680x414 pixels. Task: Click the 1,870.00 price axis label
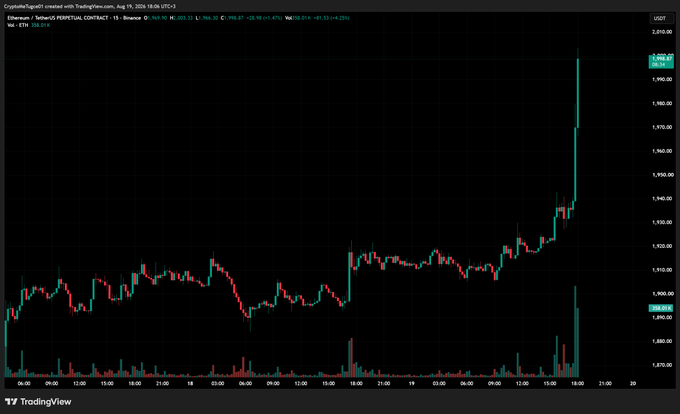point(662,365)
